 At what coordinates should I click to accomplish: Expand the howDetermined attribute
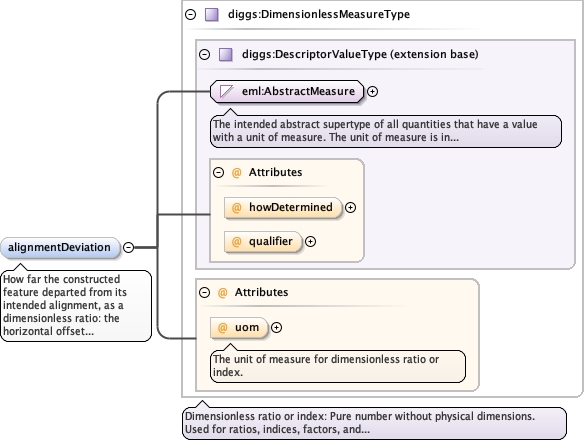(350, 208)
